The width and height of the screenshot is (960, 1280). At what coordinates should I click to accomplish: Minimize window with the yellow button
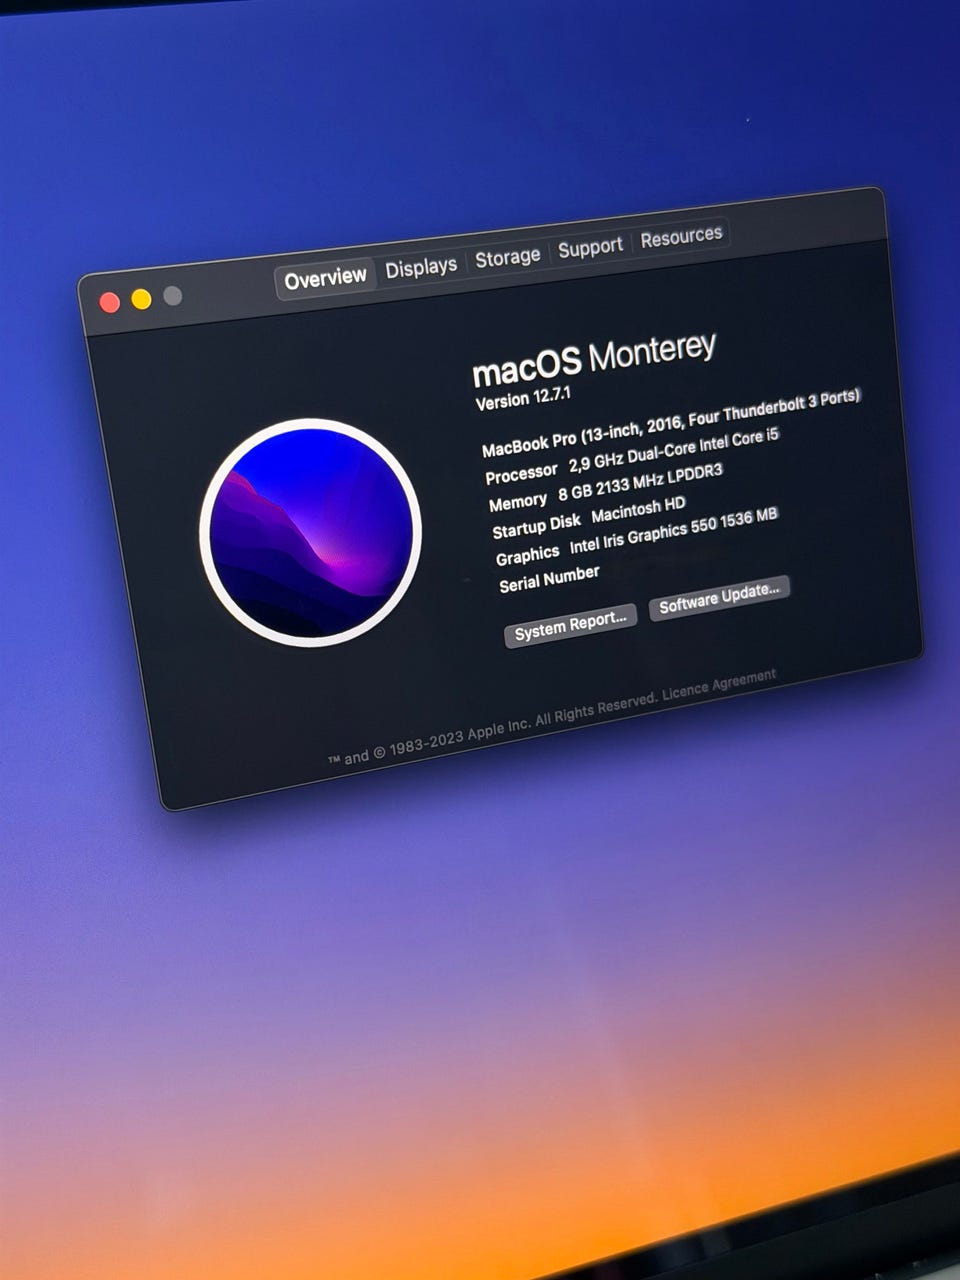141,299
